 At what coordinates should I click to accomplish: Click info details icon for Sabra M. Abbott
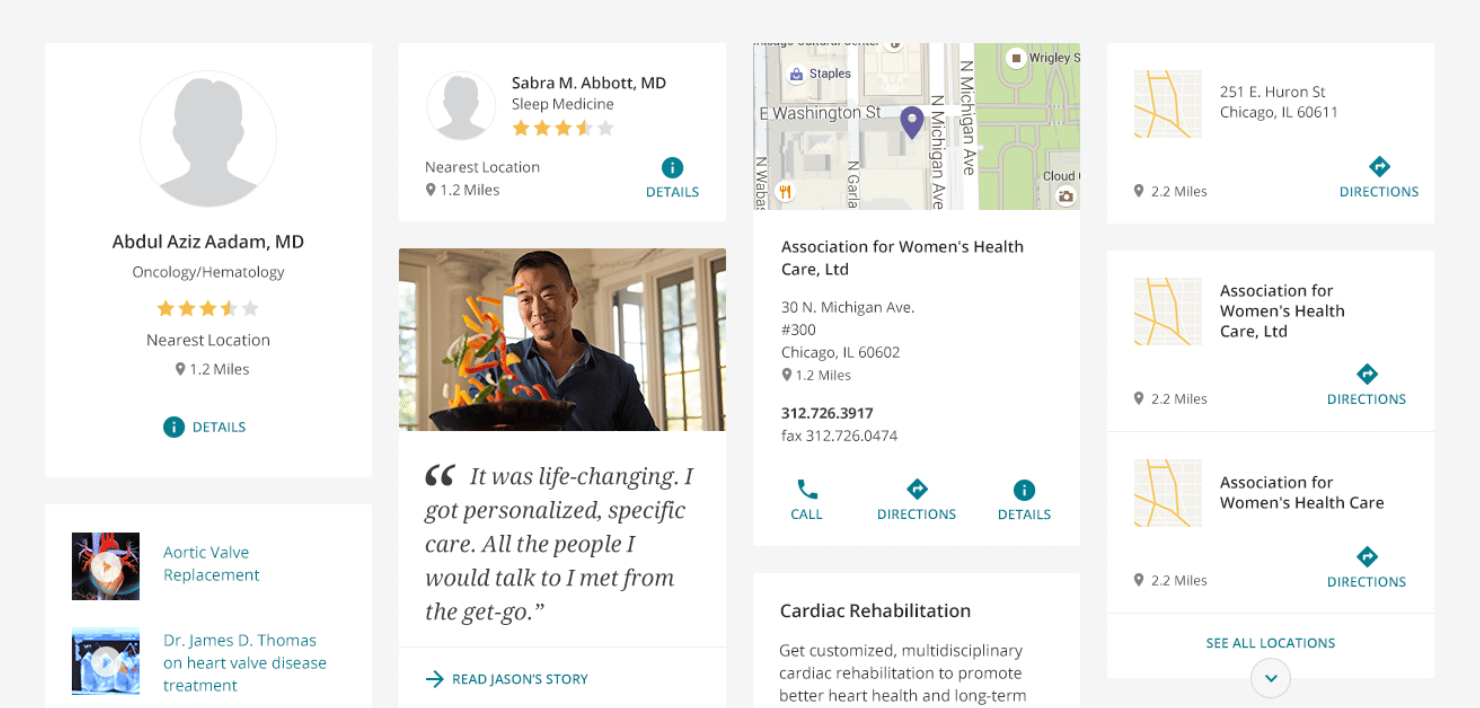pos(672,167)
